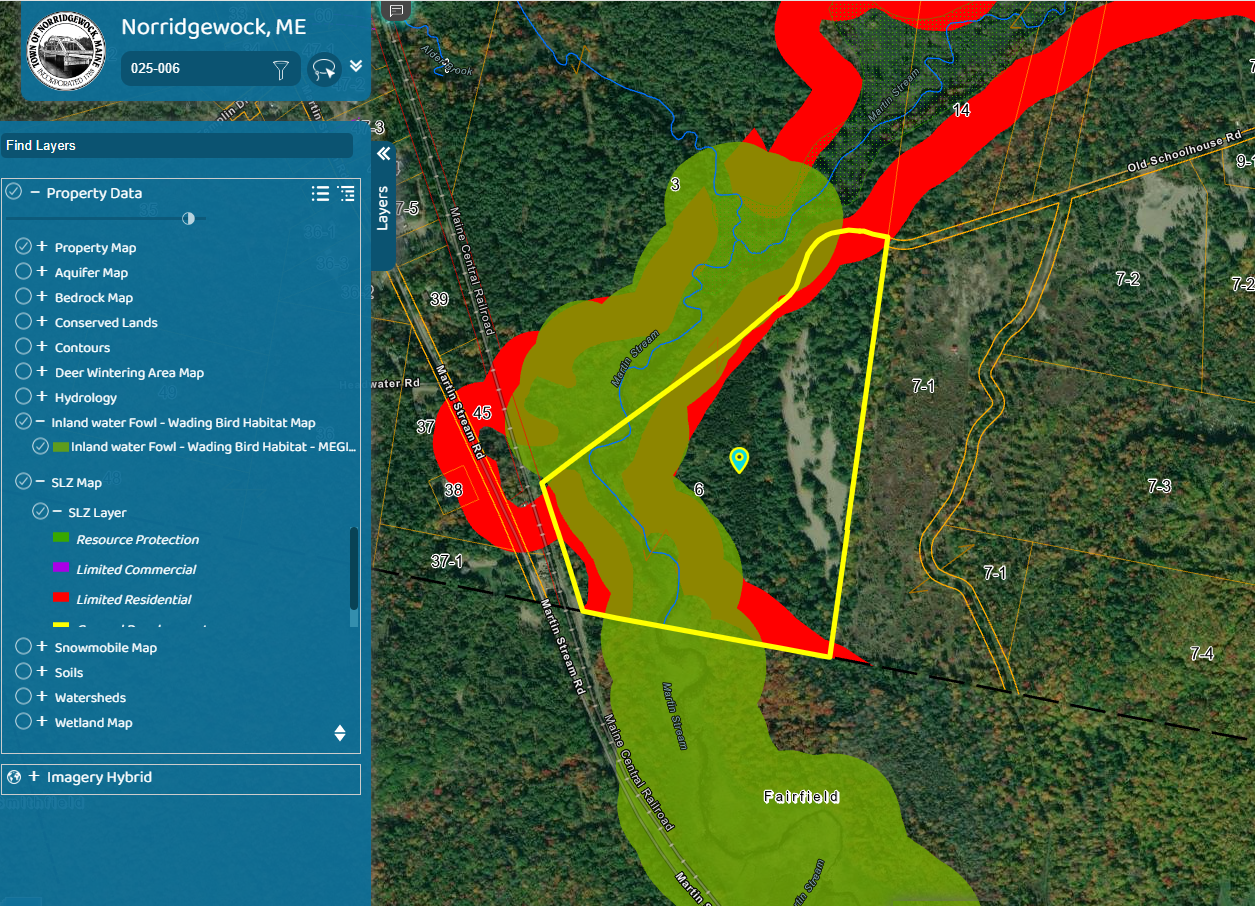Screen dimensions: 1255x906
Task: Enable the Hydrology layer
Action: coord(23,396)
